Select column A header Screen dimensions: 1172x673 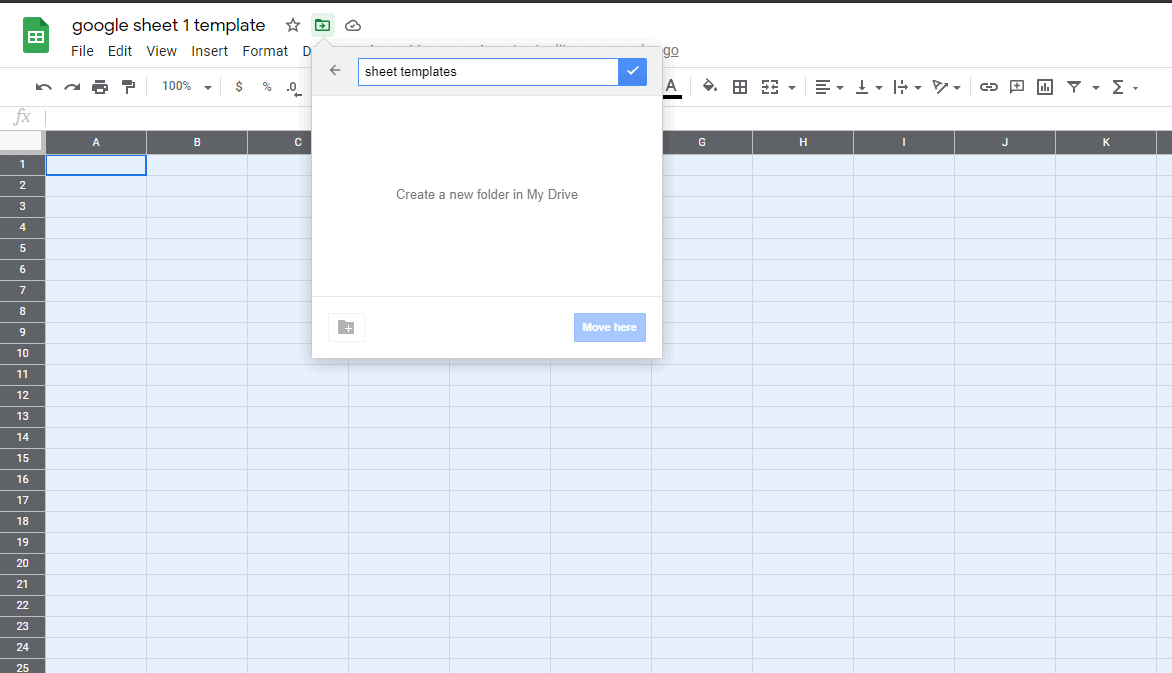pyautogui.click(x=96, y=142)
